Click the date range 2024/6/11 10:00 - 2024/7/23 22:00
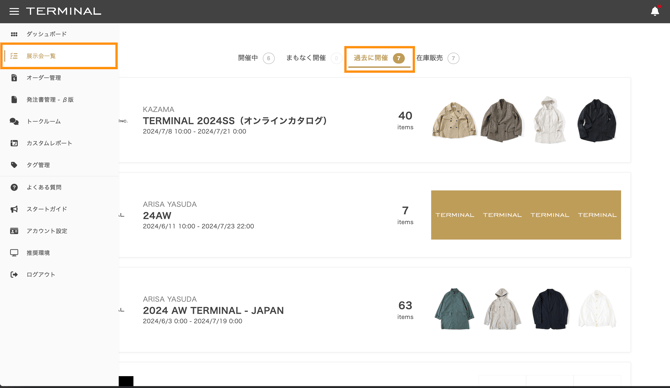 (x=198, y=226)
